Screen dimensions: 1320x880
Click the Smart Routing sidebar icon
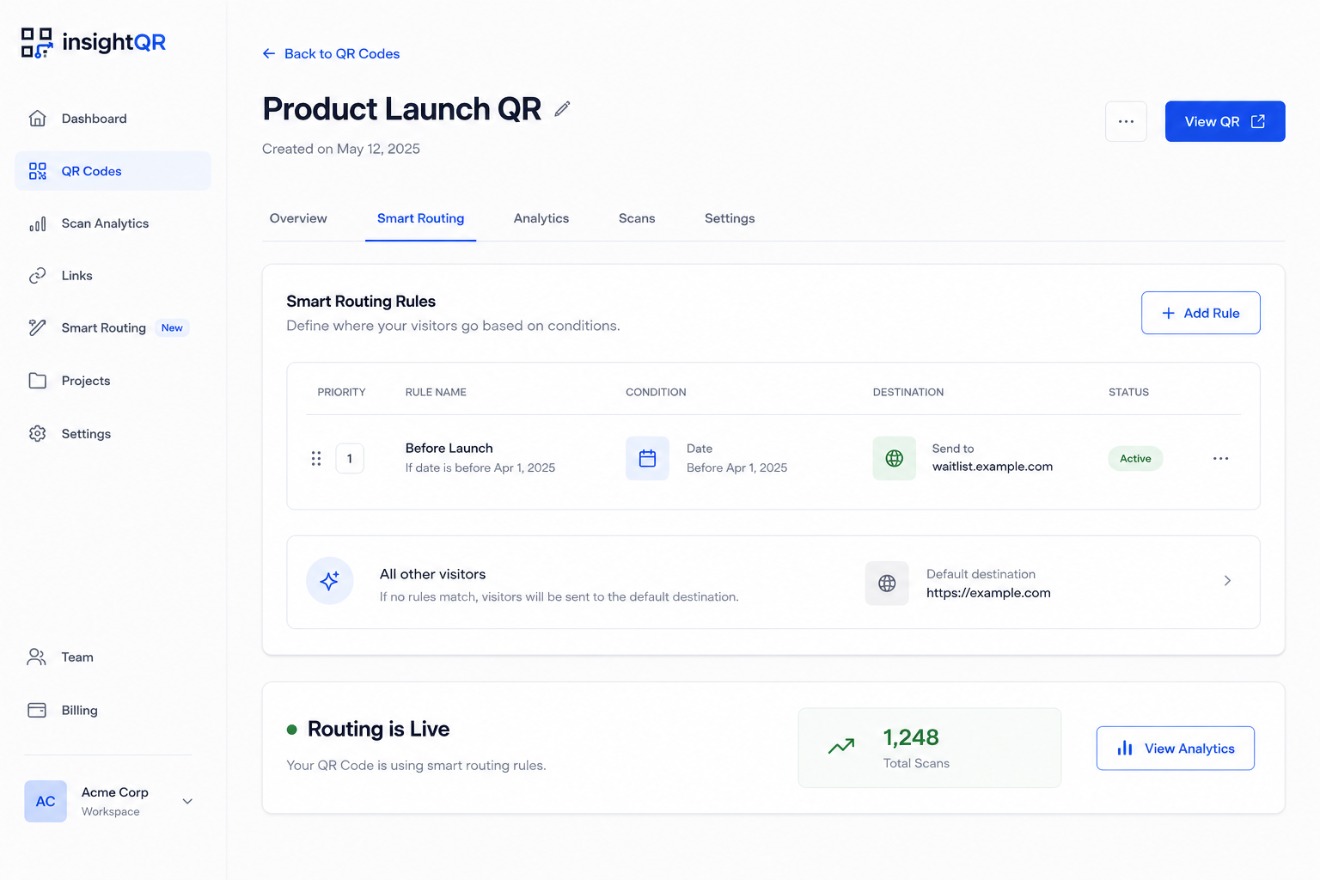coord(37,328)
